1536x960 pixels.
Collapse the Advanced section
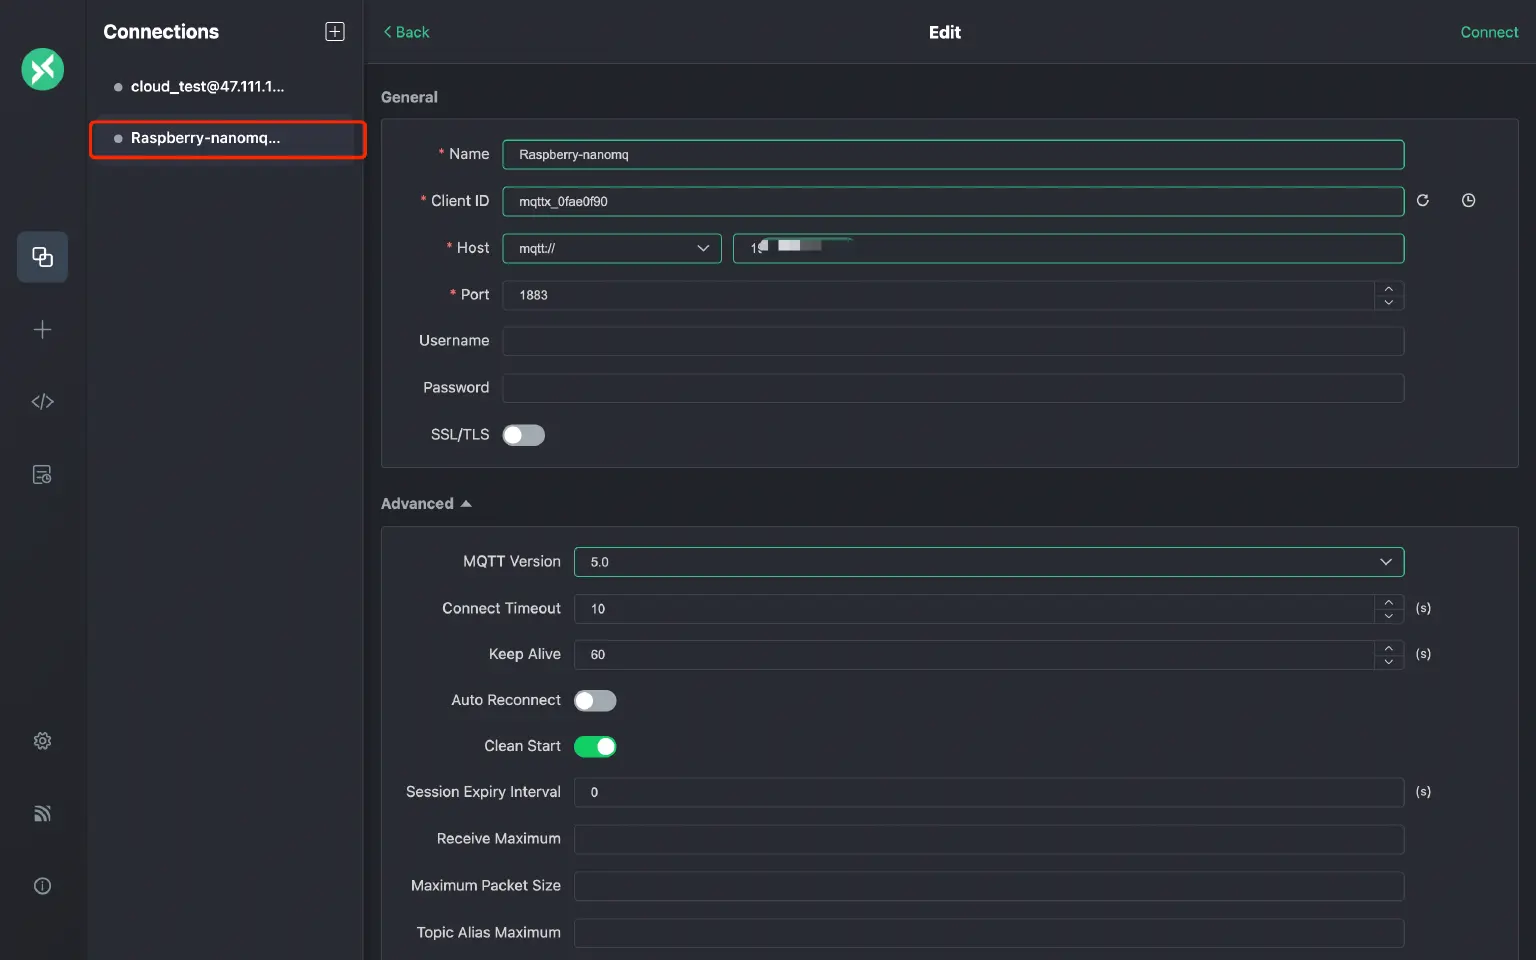pyautogui.click(x=426, y=503)
